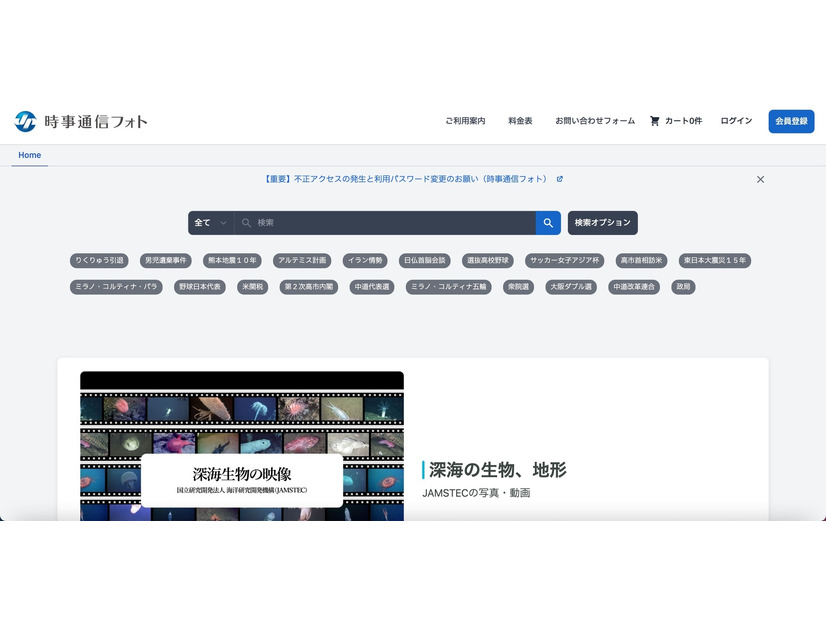Image resolution: width=826 pixels, height=620 pixels.
Task: Open the 深海生物の映像 thumbnail
Action: point(242,446)
